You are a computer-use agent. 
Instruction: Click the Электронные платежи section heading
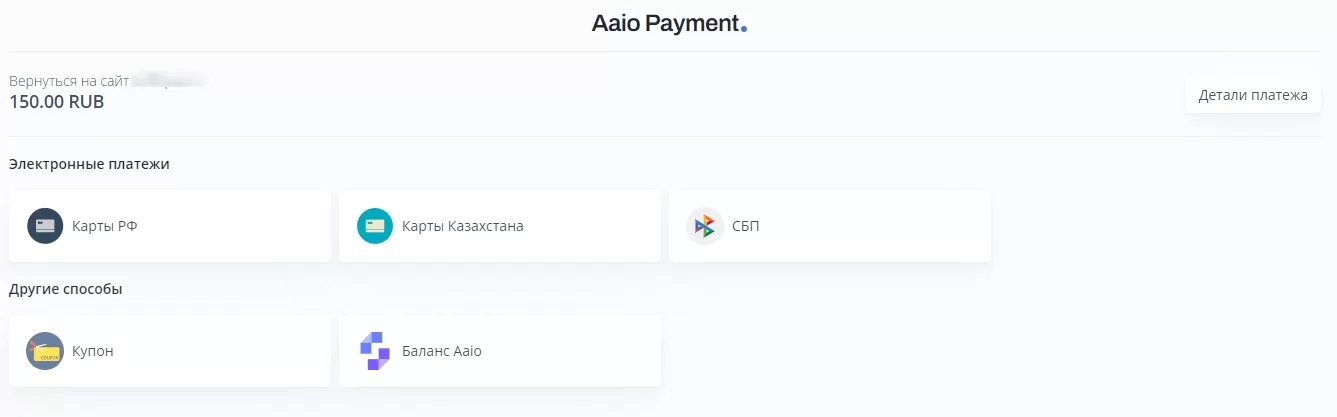tap(89, 164)
